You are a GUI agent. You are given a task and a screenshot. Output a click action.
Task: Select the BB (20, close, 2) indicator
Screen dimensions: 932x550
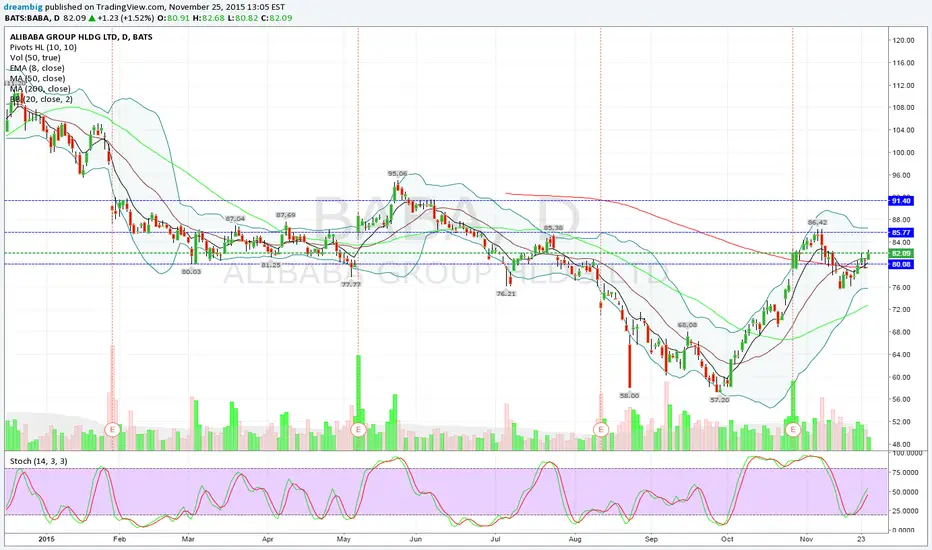coord(41,99)
